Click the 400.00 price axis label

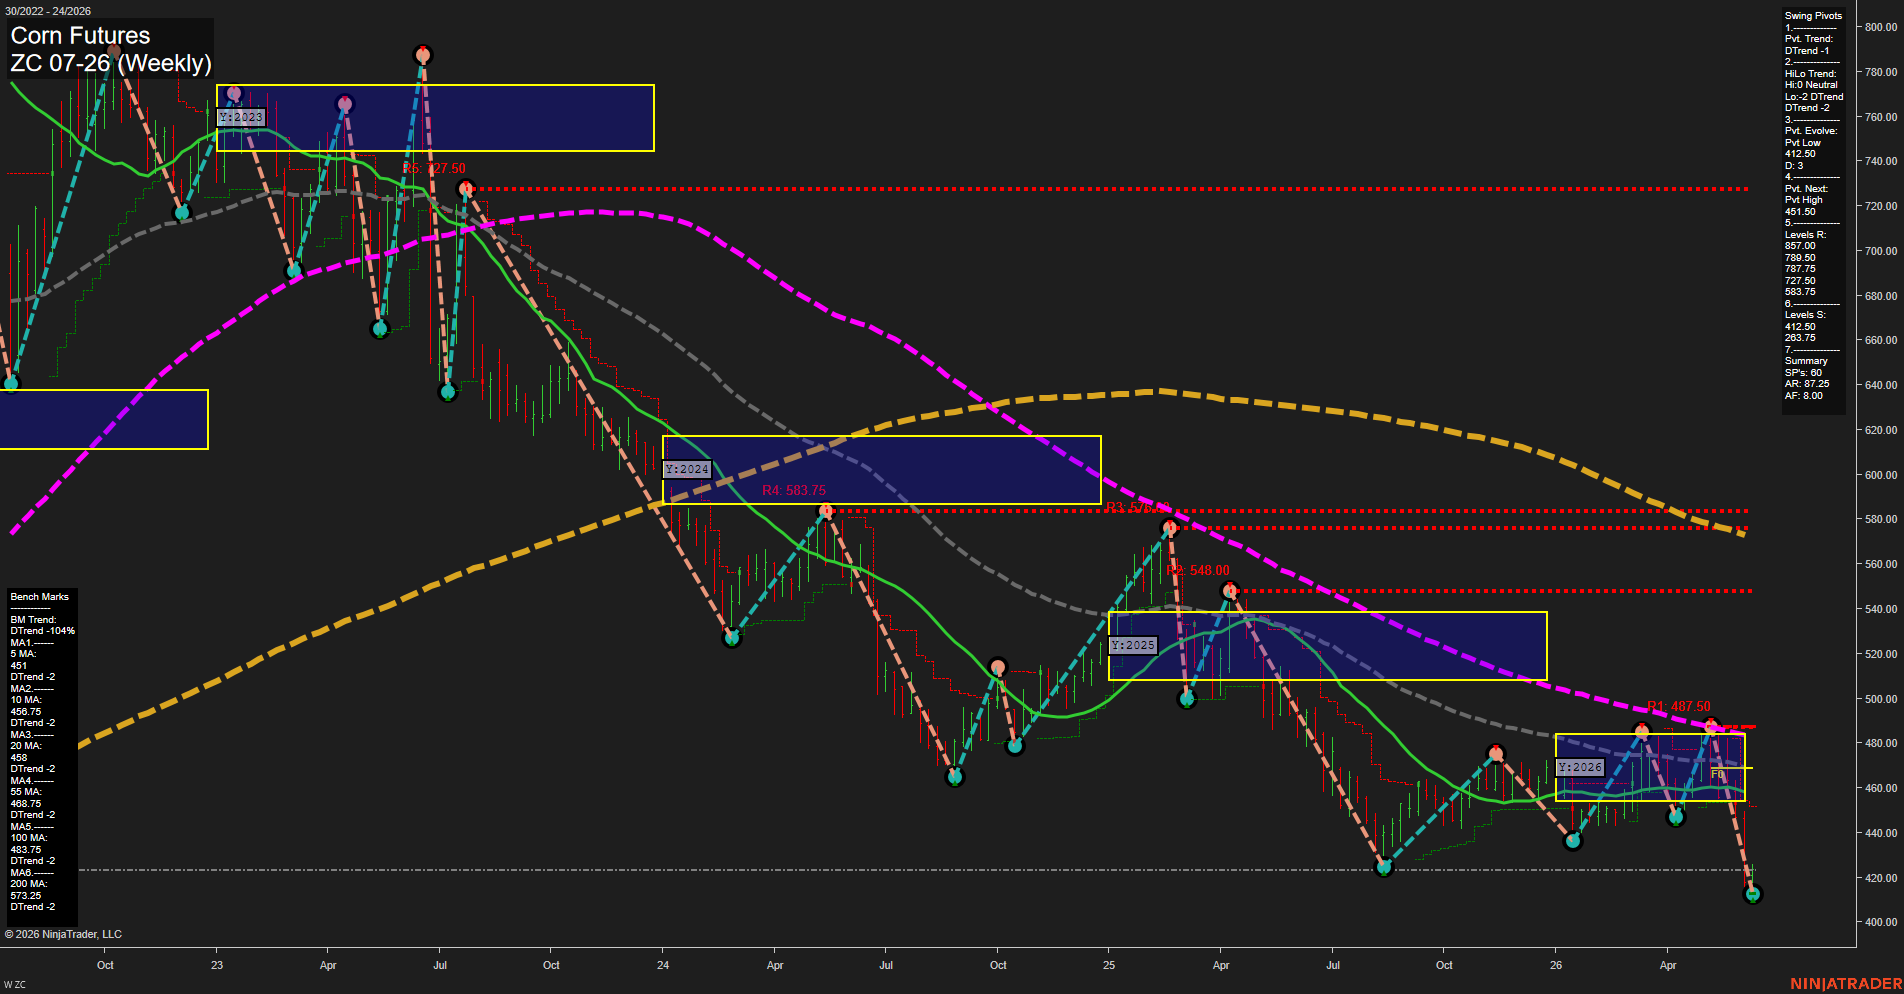[x=1880, y=923]
